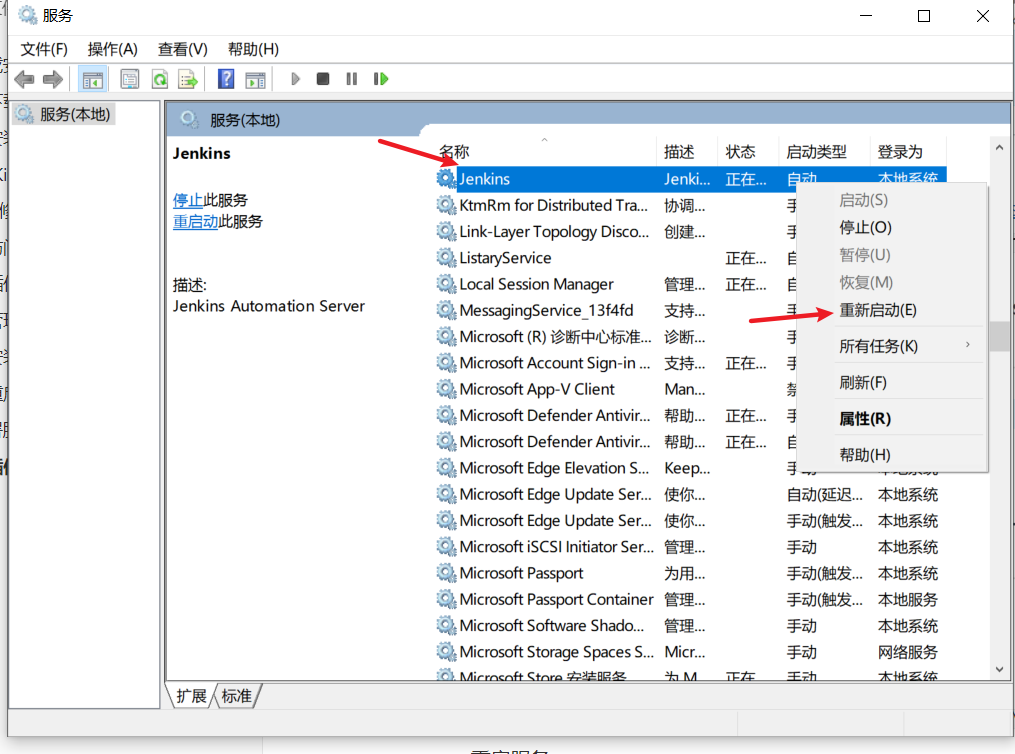Sort by the 启动类型 column header
1015x754 pixels.
pyautogui.click(x=824, y=151)
